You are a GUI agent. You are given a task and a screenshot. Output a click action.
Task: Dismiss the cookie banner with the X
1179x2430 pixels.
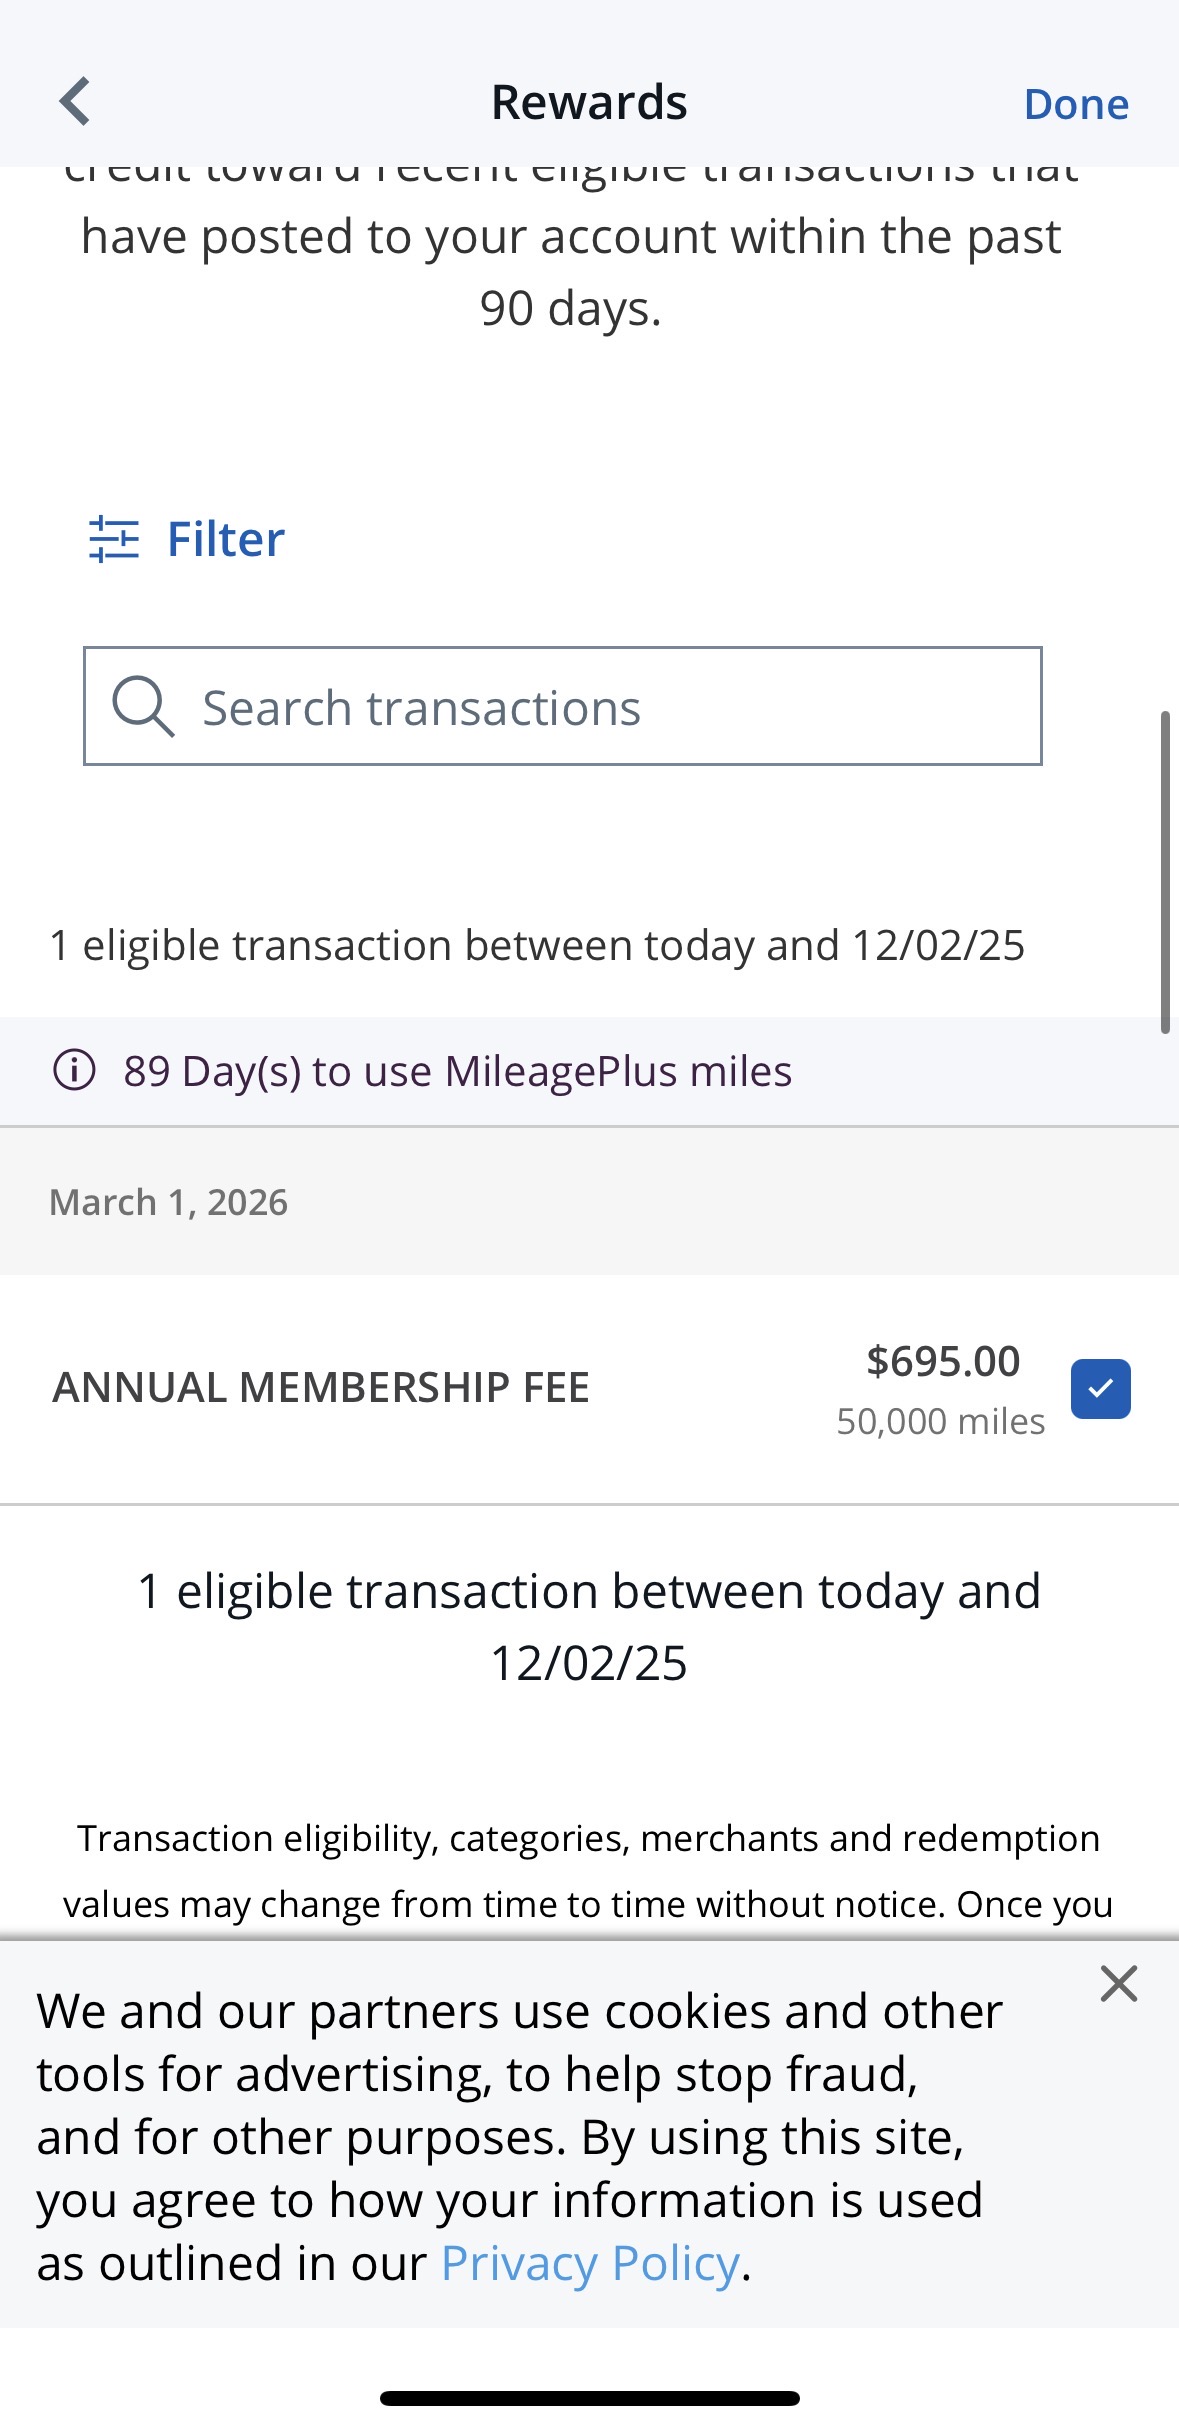(x=1118, y=1983)
